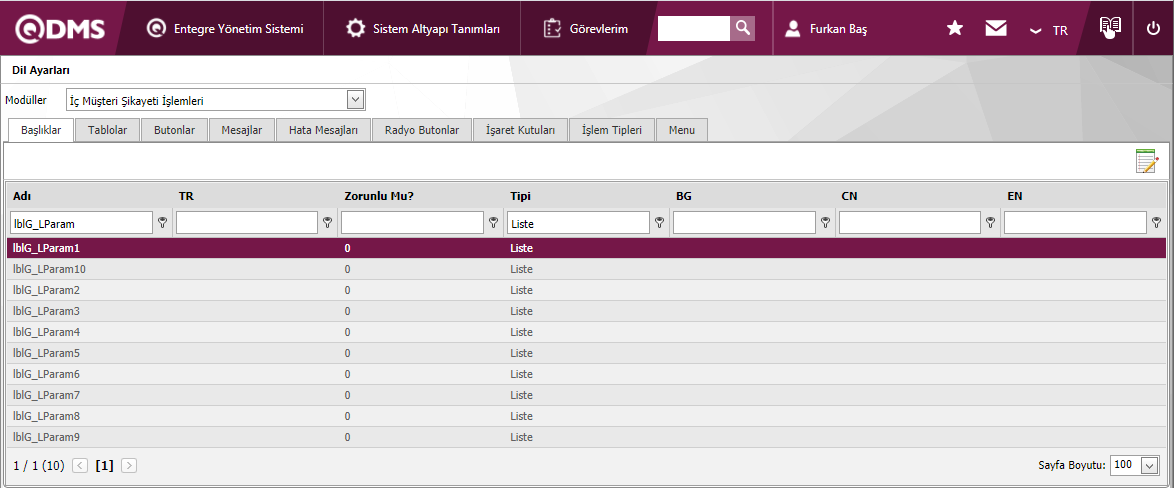Switch to the Hata Mesajları tab
This screenshot has width=1174, height=488.
pos(323,130)
